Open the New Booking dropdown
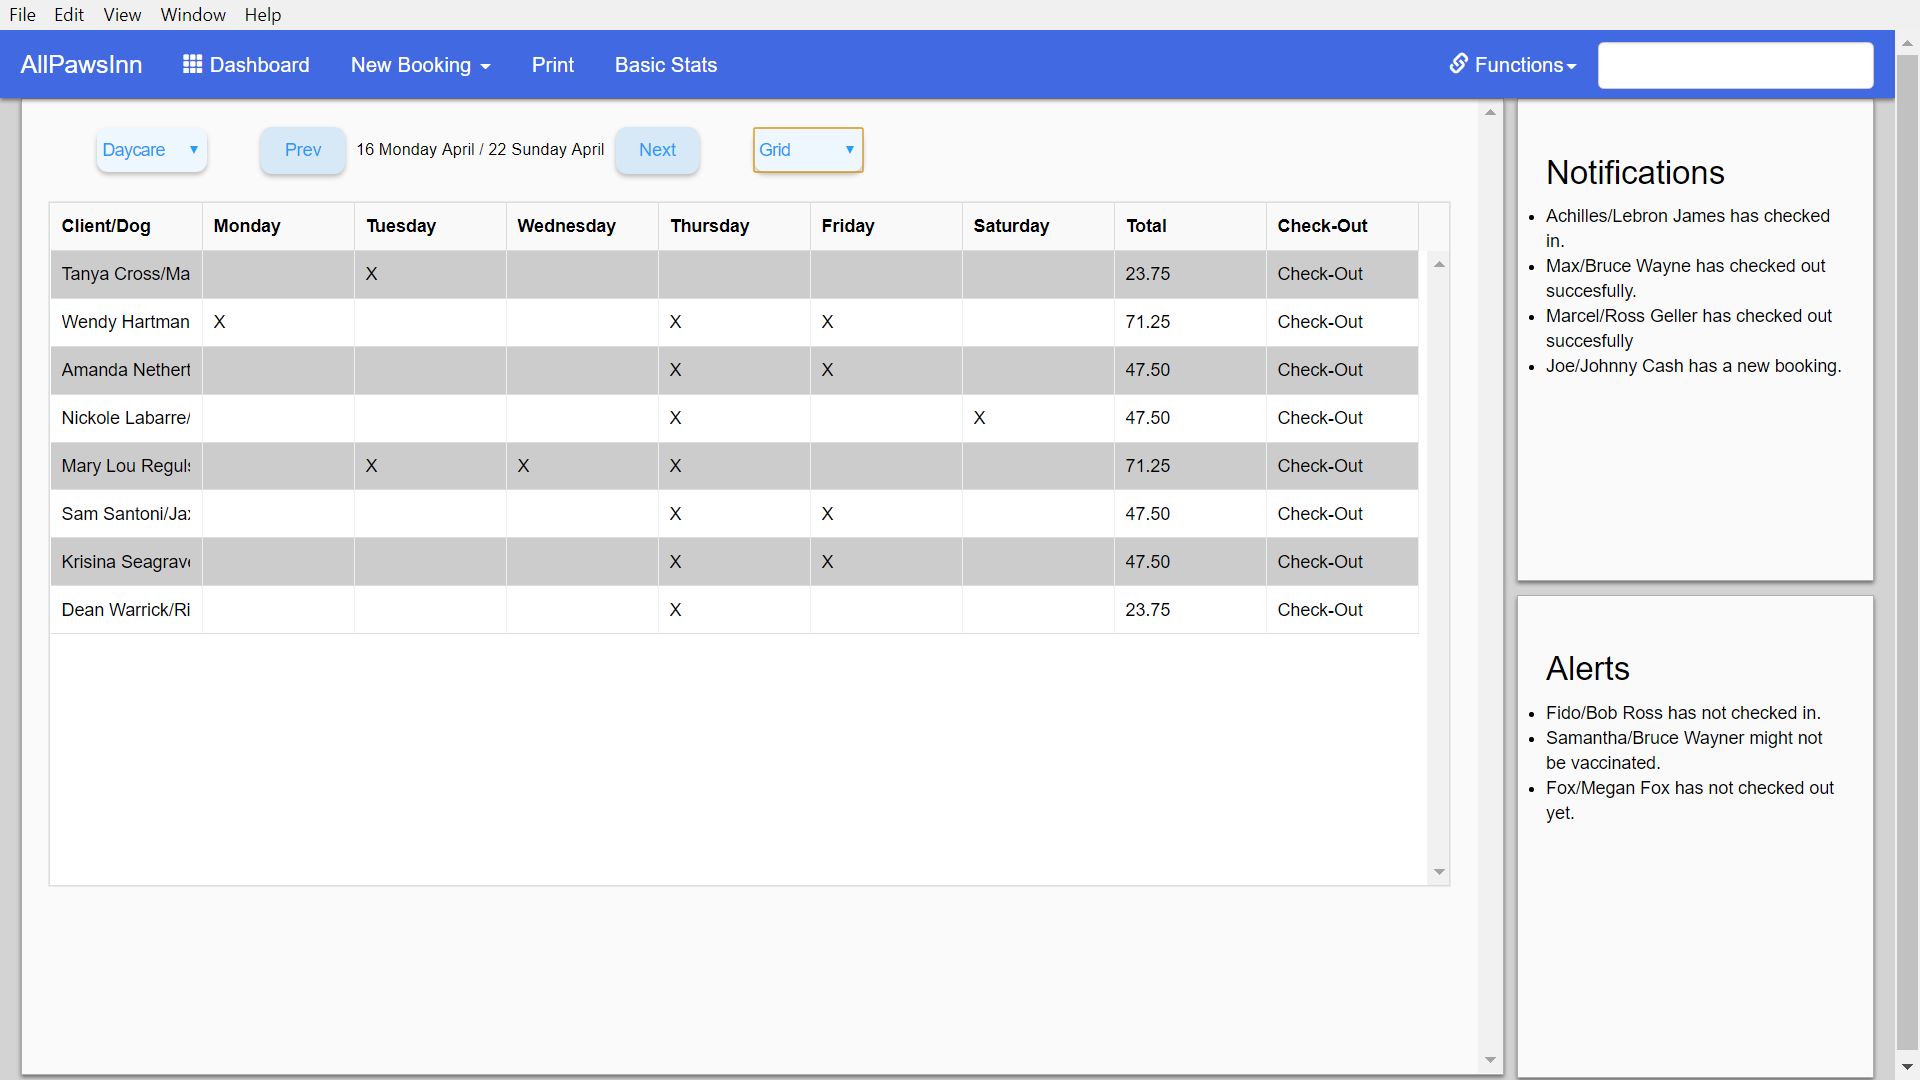Screen dimensions: 1920x1080 point(420,65)
